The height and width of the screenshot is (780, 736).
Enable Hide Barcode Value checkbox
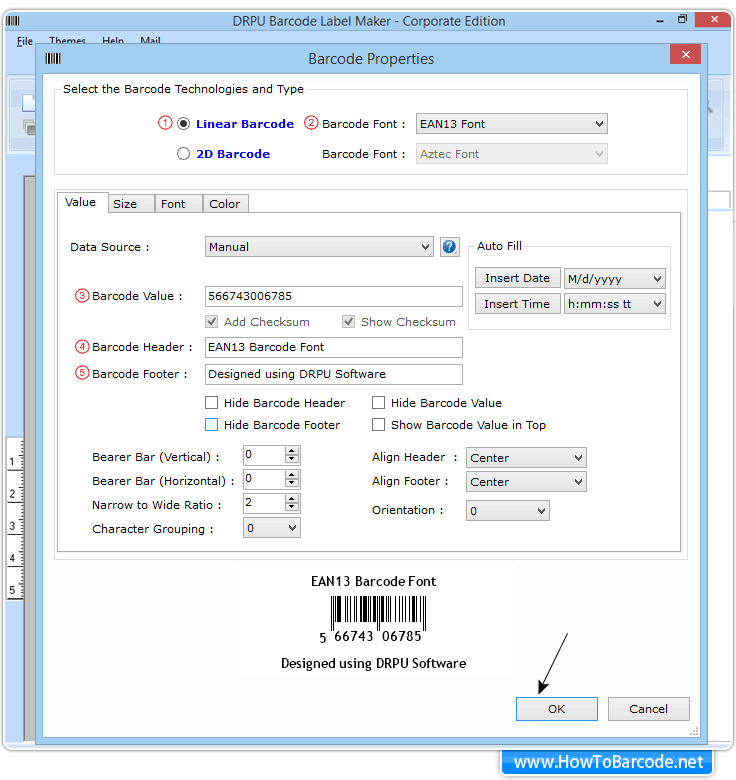coord(378,402)
